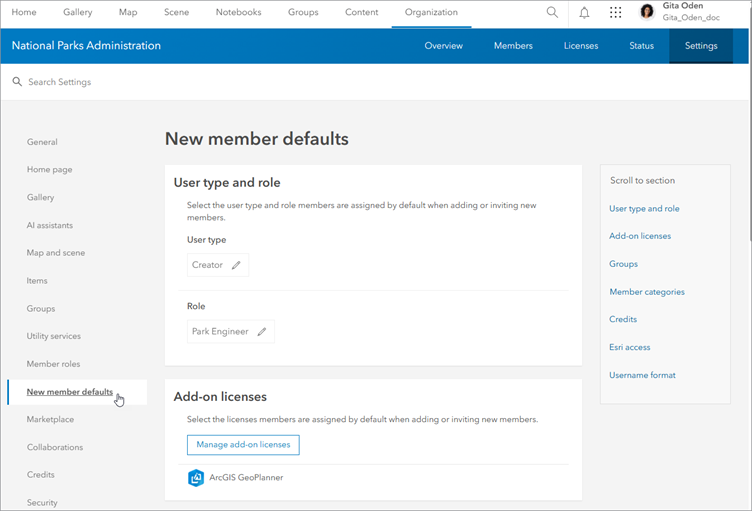
Task: Jump to Member categories section
Action: tap(647, 292)
